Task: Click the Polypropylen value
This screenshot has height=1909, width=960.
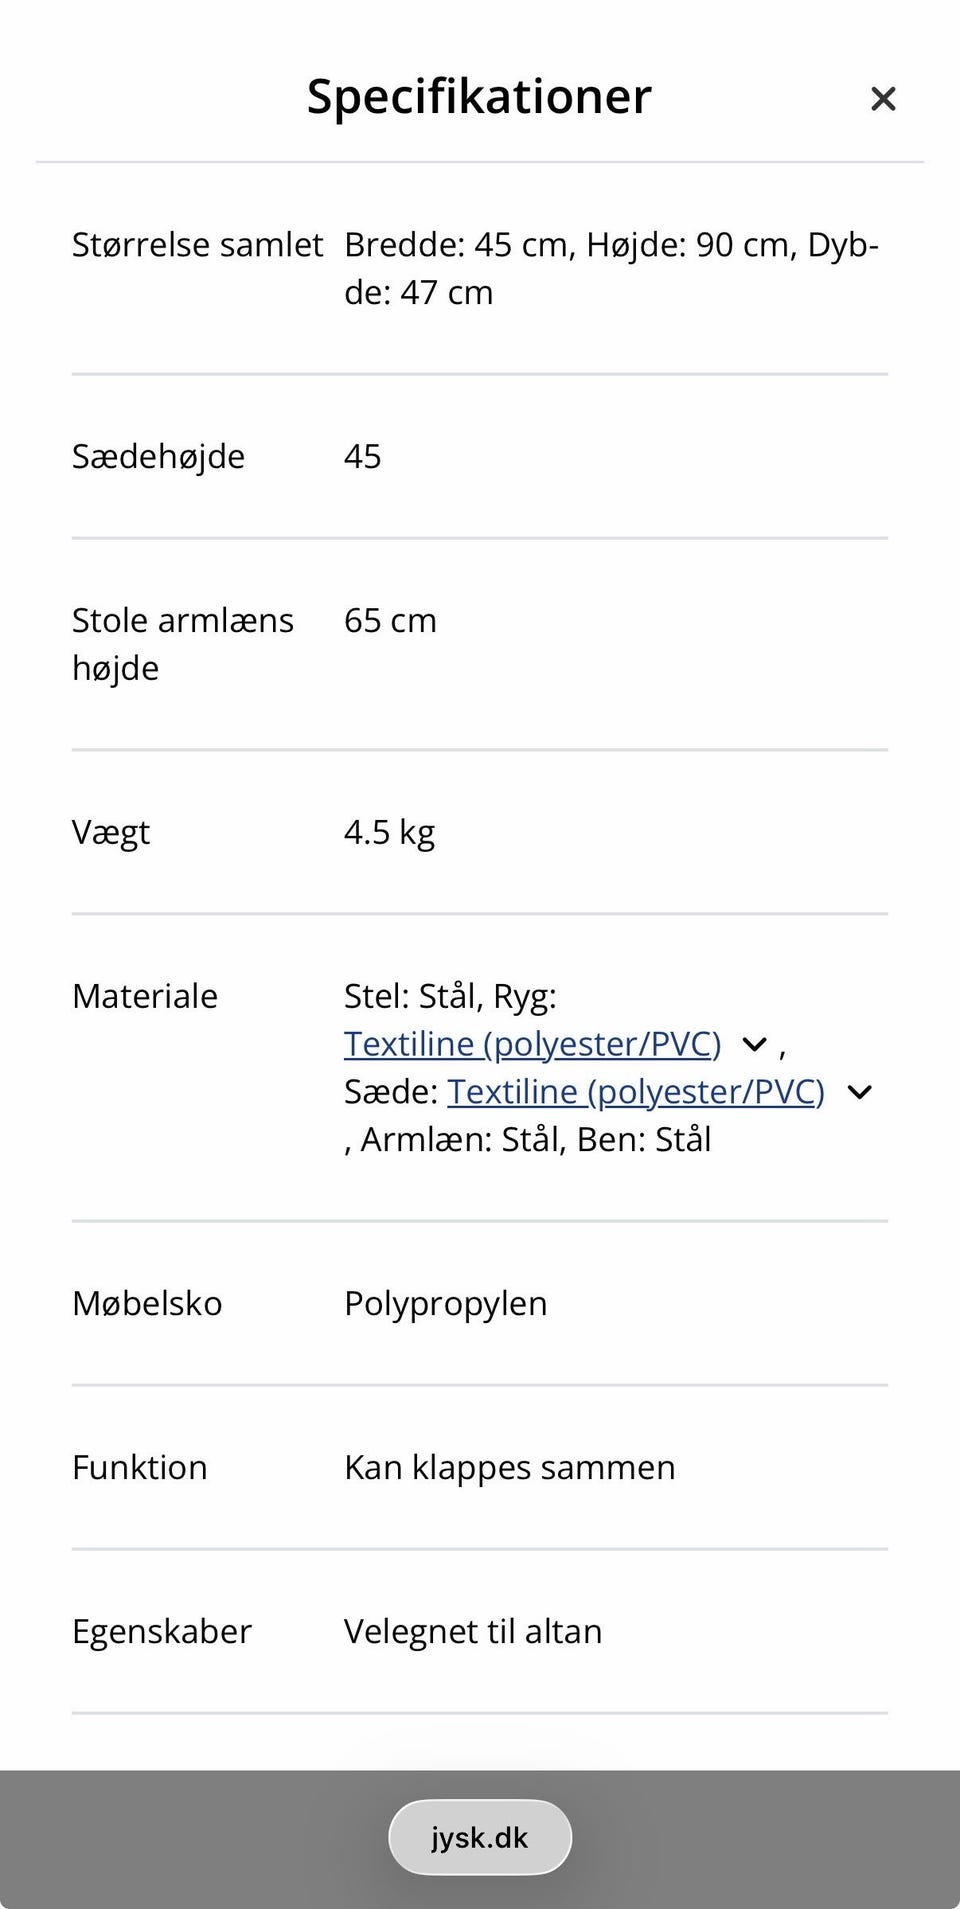Action: coord(445,1304)
